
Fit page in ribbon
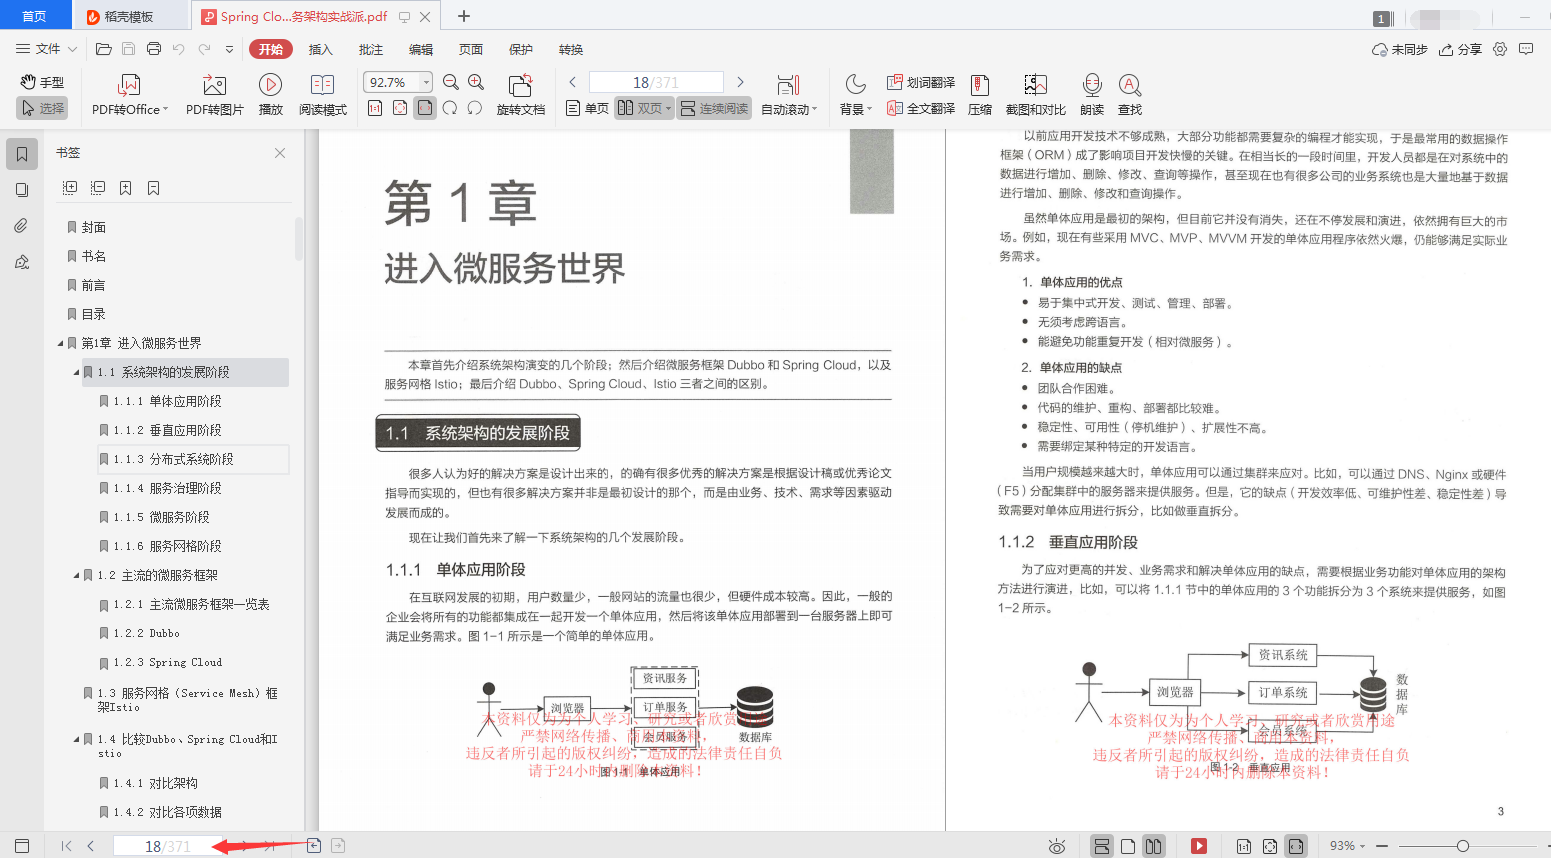[400, 108]
